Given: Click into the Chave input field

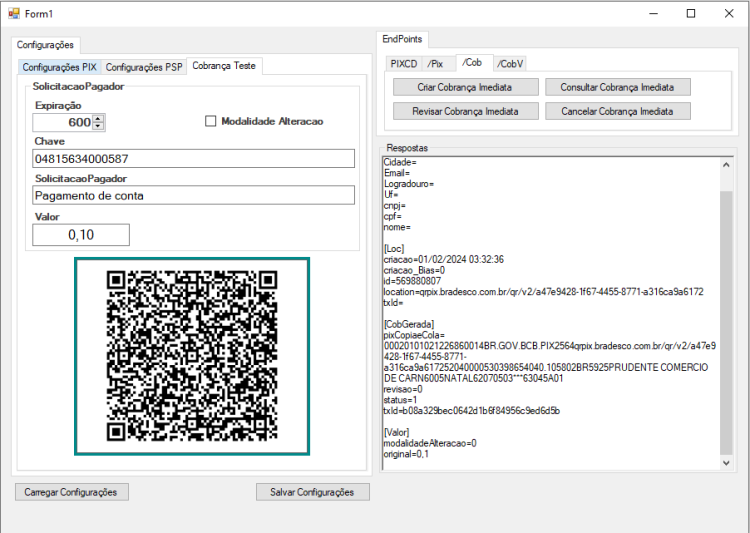Looking at the screenshot, I should pos(194,158).
